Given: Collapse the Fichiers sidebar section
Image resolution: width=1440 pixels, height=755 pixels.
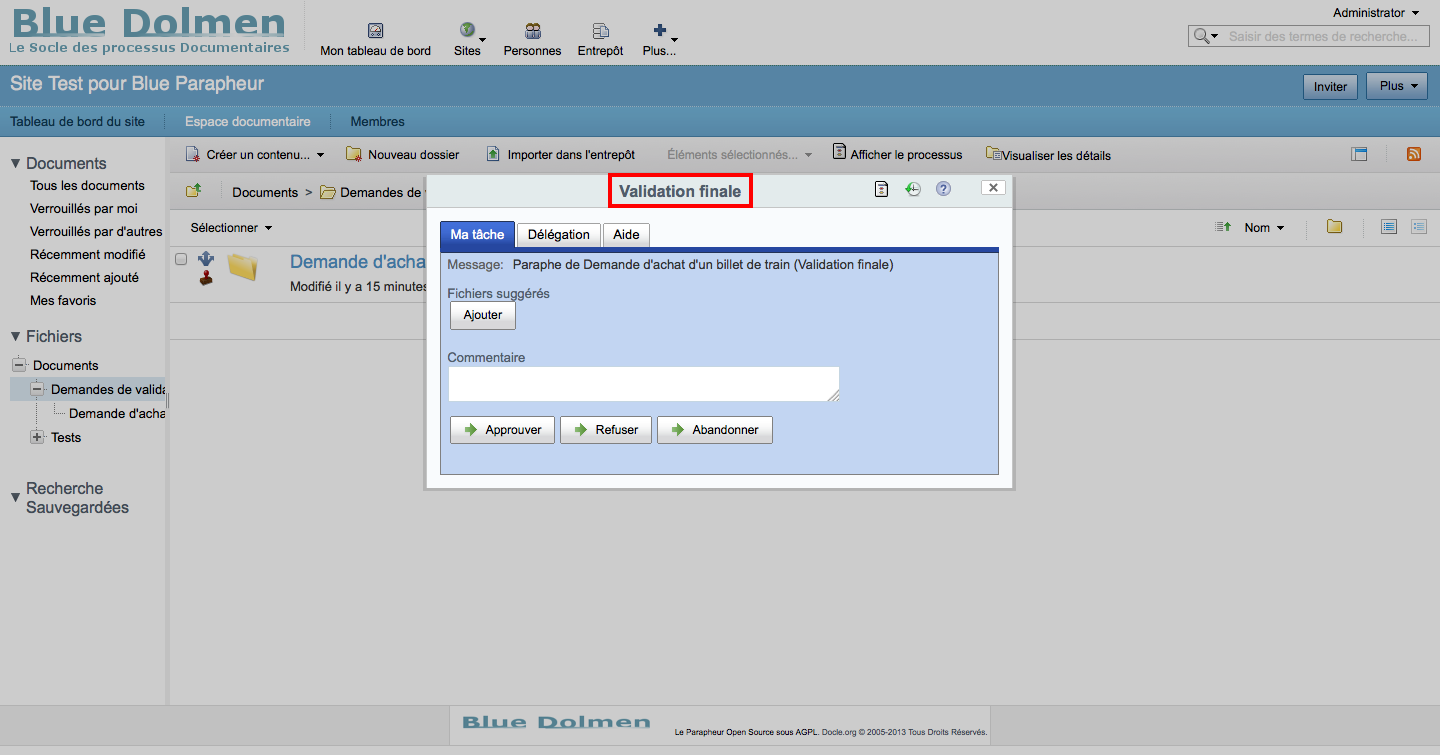Looking at the screenshot, I should (15, 336).
